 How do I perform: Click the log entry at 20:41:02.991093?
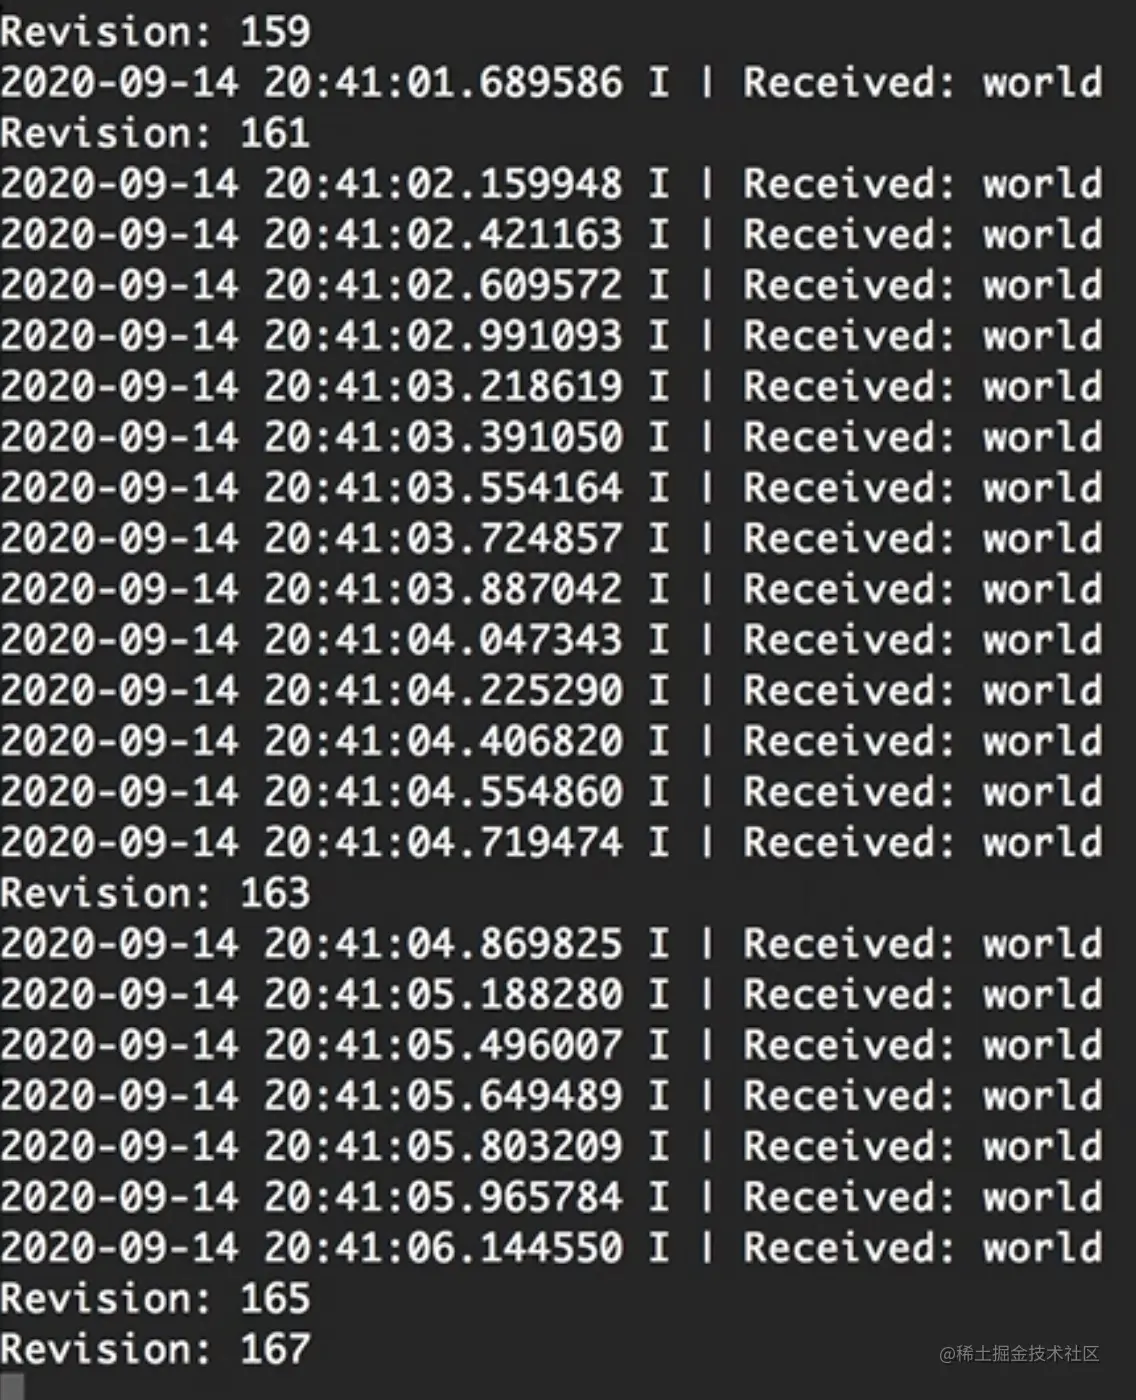click(551, 336)
